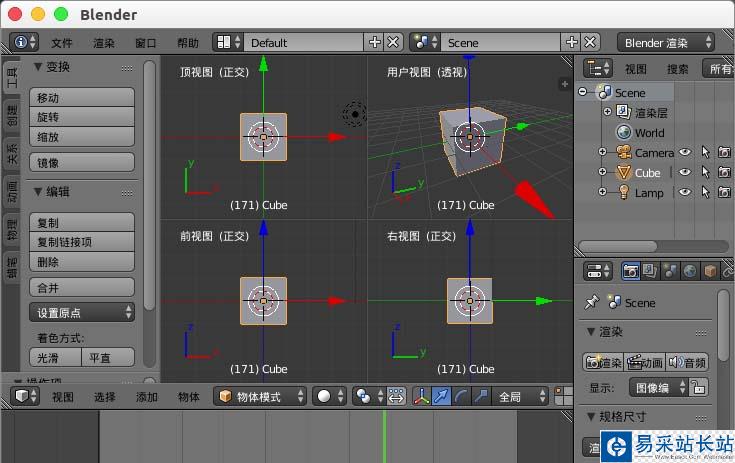Click the outliner horizontal scrollbar
This screenshot has width=735, height=463.
click(618, 246)
